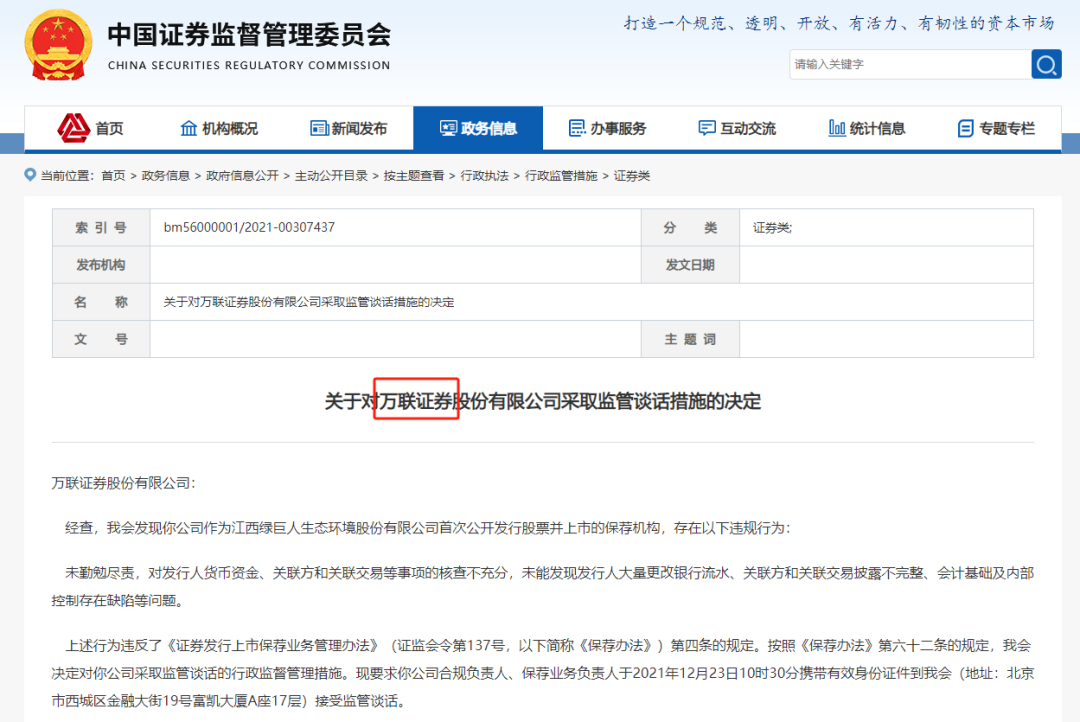Click the monitor icon beside 政务信息
Viewport: 1080px width, 722px height.
(x=448, y=128)
